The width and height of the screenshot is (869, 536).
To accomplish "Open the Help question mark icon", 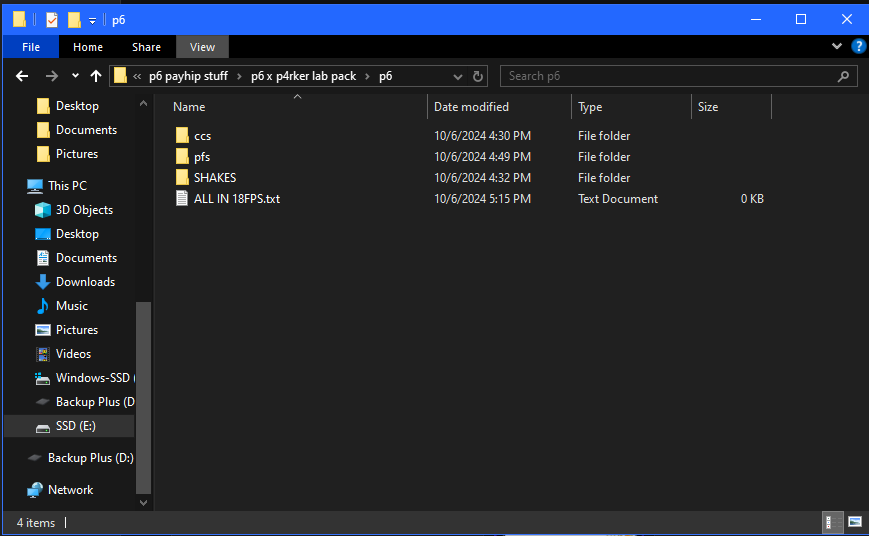I will click(858, 46).
